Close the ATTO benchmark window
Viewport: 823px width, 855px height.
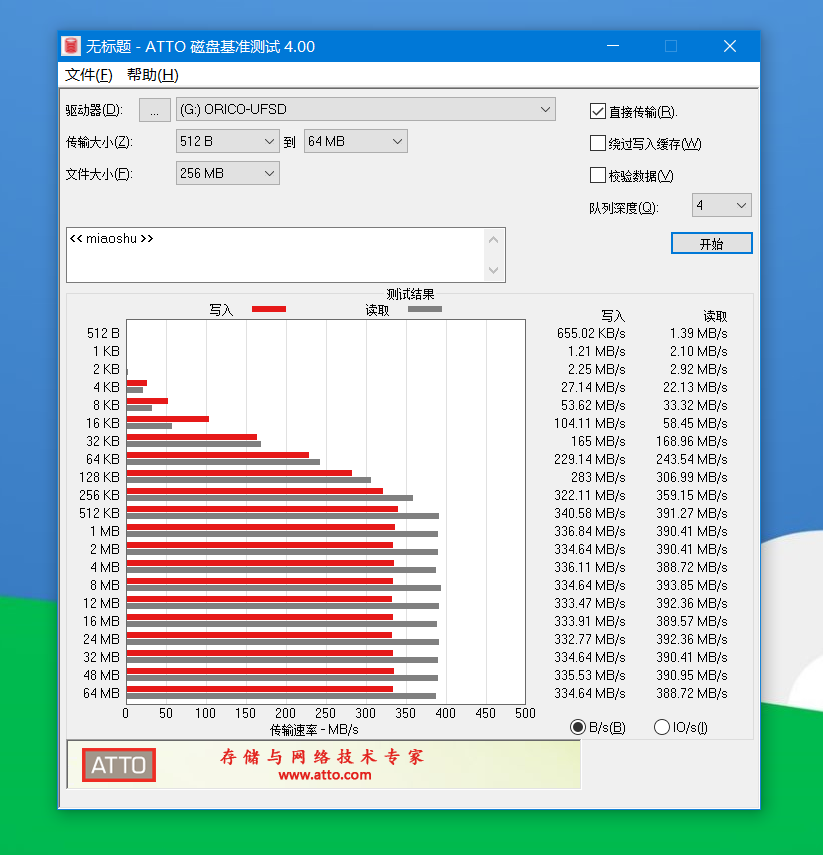(730, 46)
